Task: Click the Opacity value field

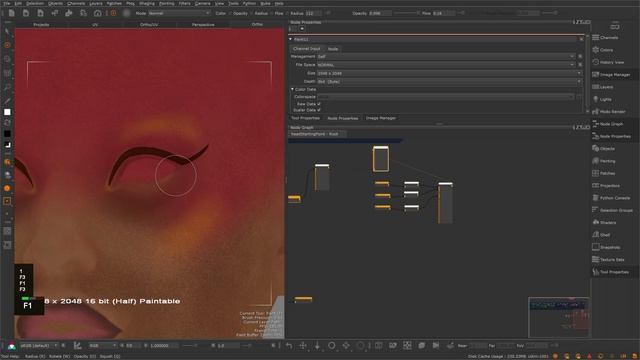Action: click(380, 13)
